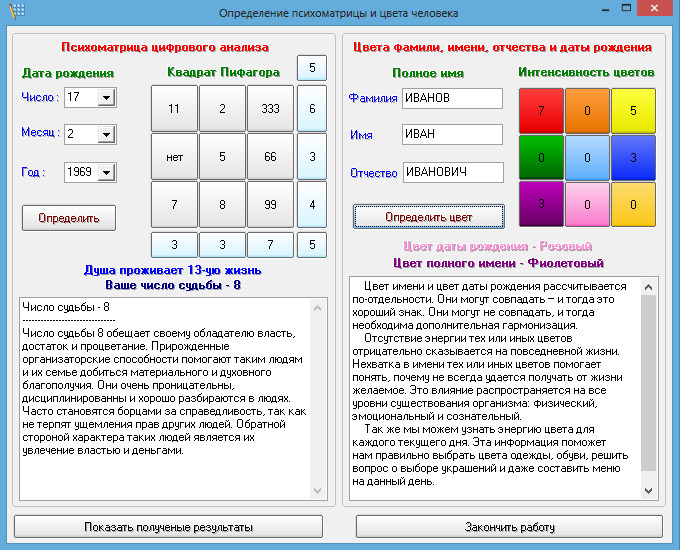Select the dark blue color cell showing 3
Image resolution: width=680 pixels, height=550 pixels.
[x=633, y=157]
